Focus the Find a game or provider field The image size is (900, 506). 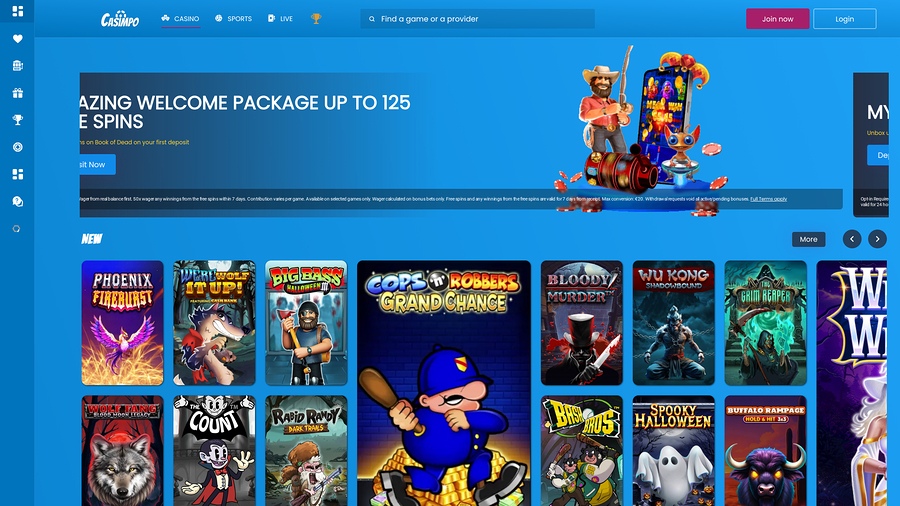[478, 19]
